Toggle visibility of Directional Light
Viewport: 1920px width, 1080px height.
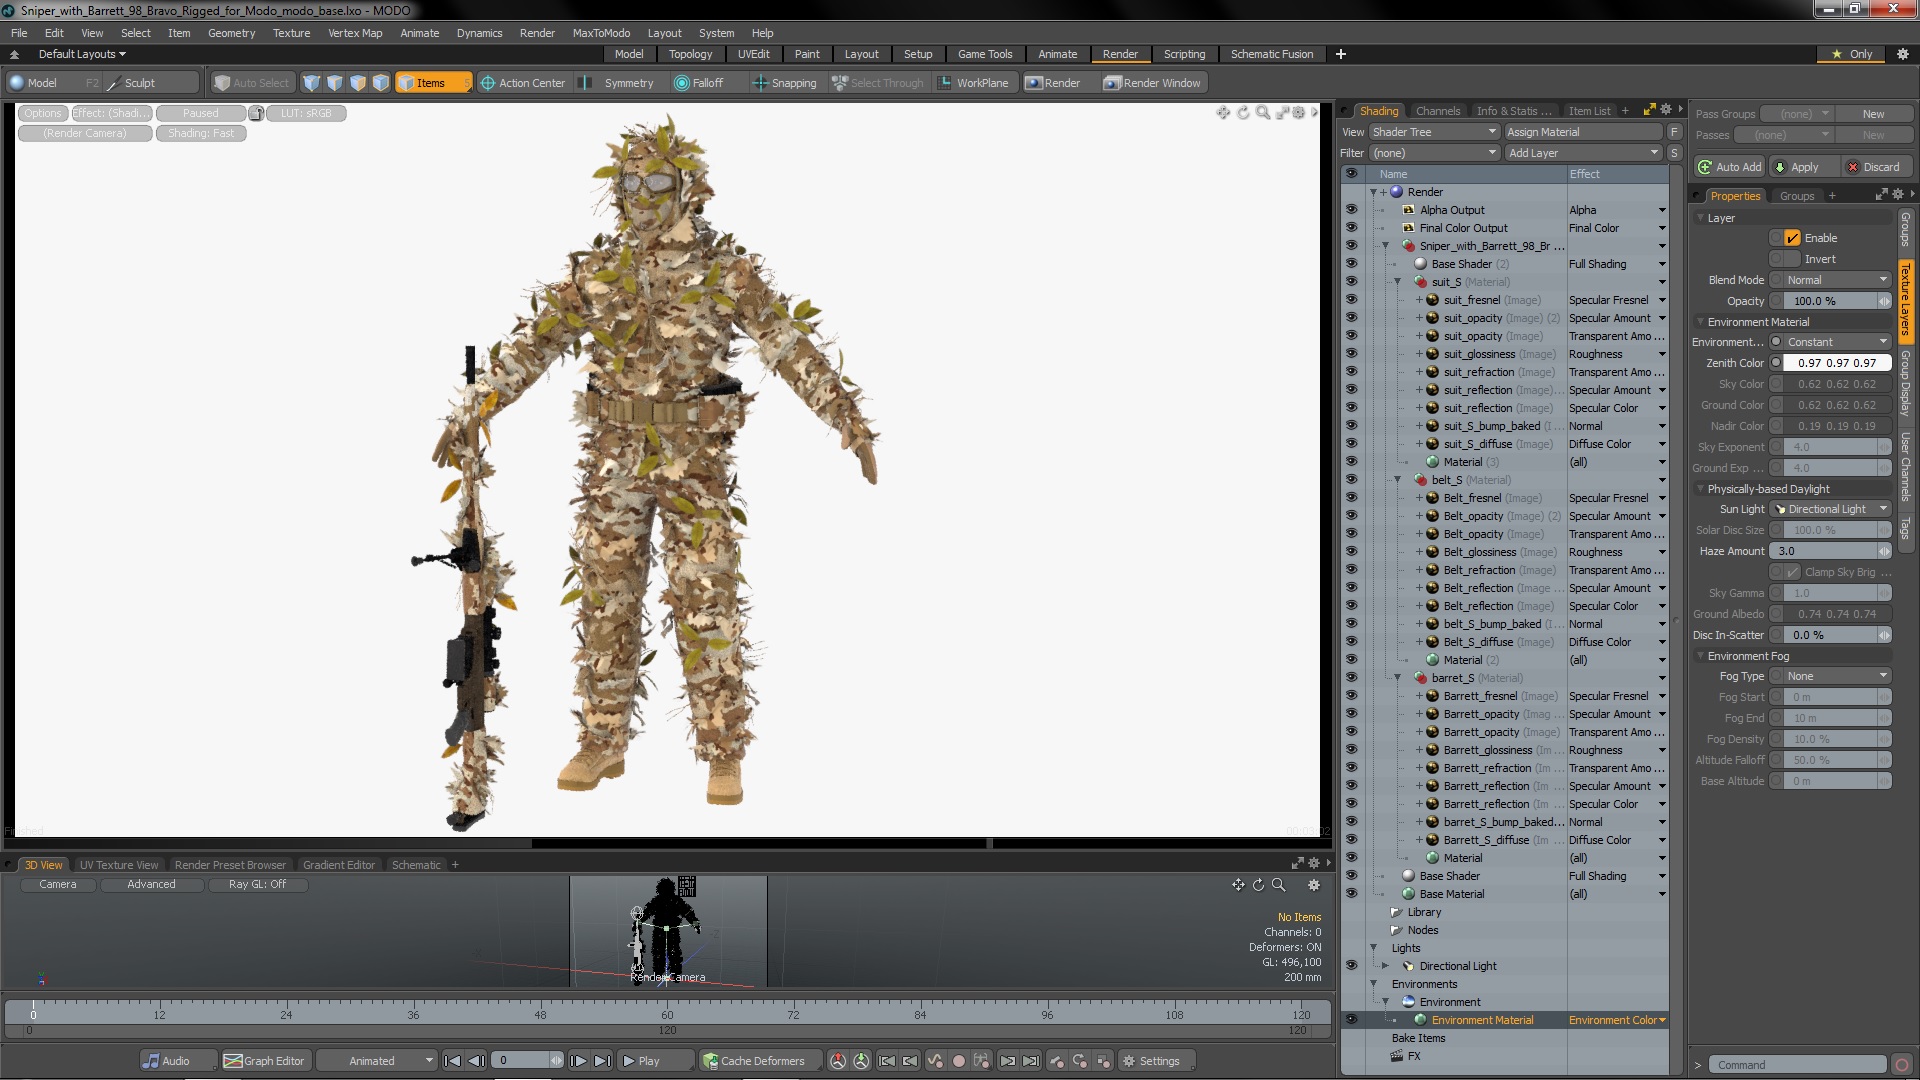tap(1351, 966)
